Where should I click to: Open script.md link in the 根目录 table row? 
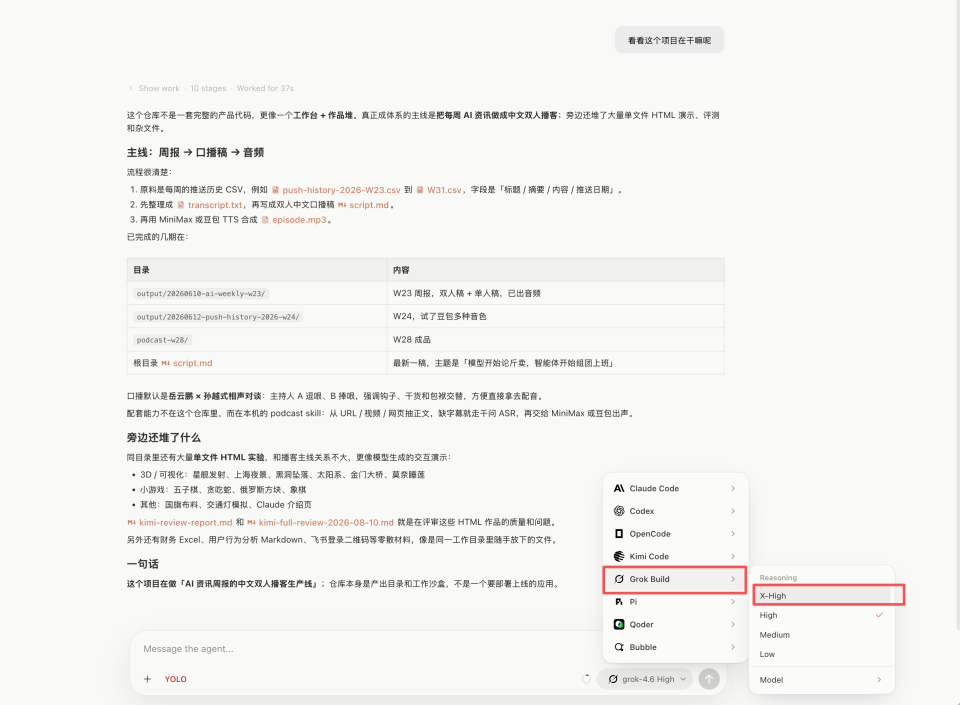pyautogui.click(x=187, y=363)
